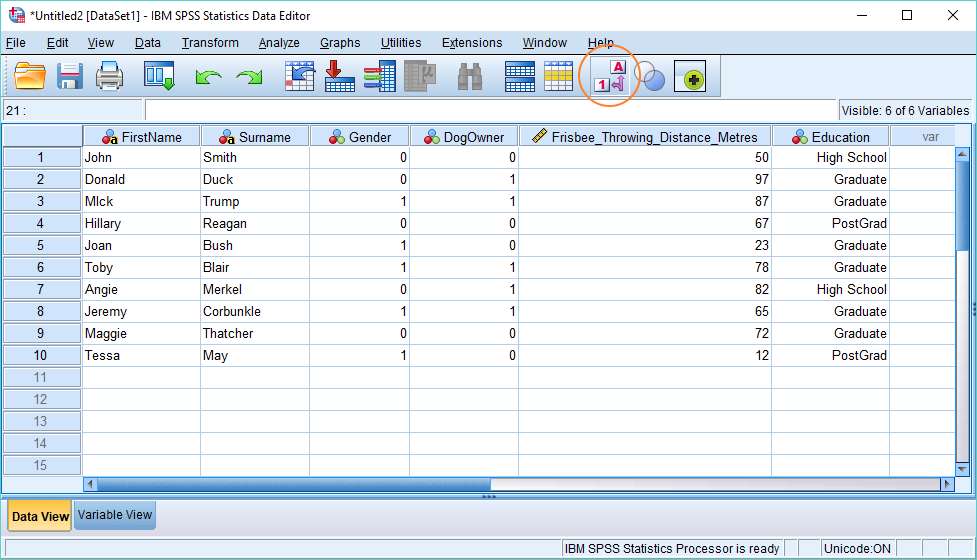Open the Data menu
Viewport: 977px width, 560px height.
click(x=148, y=43)
